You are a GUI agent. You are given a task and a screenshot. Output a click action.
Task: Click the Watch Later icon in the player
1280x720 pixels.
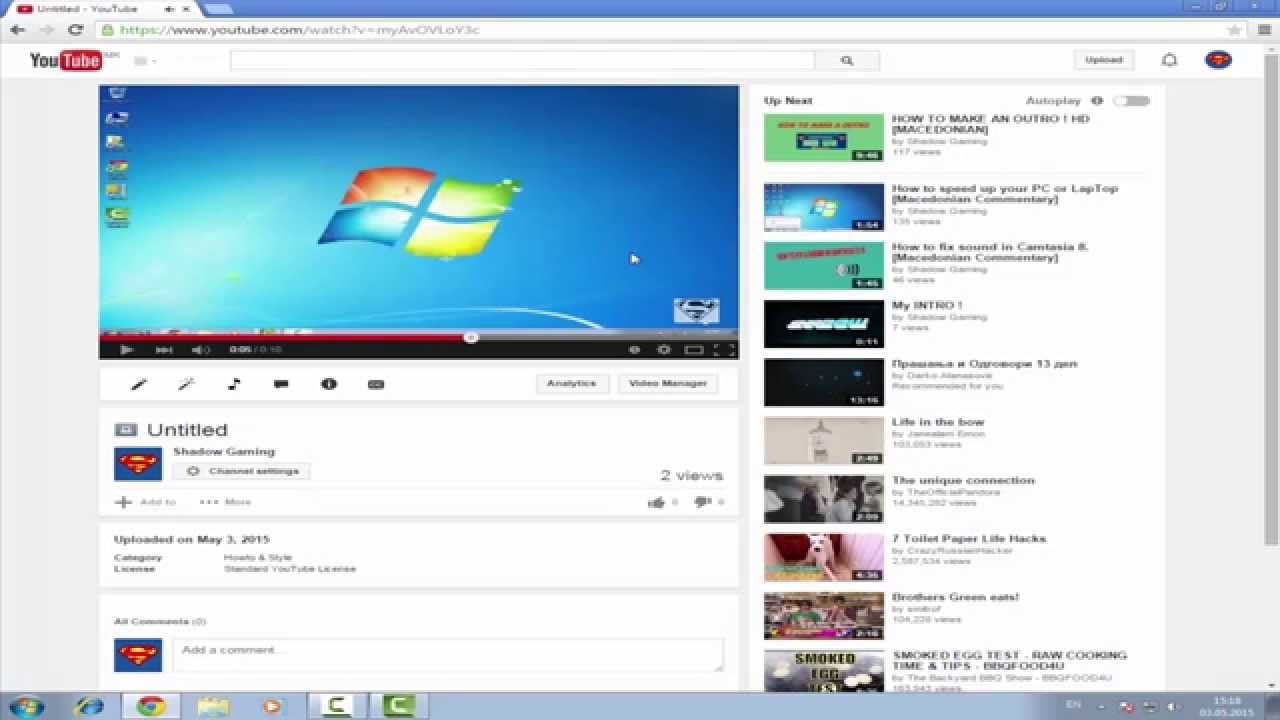click(x=634, y=350)
